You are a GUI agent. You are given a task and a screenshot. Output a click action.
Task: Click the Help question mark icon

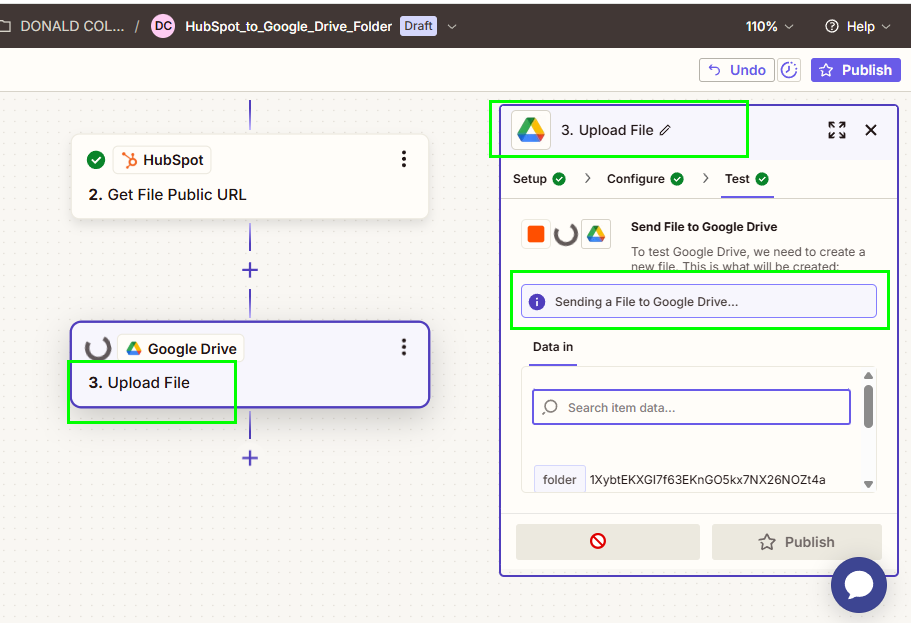click(x=832, y=26)
